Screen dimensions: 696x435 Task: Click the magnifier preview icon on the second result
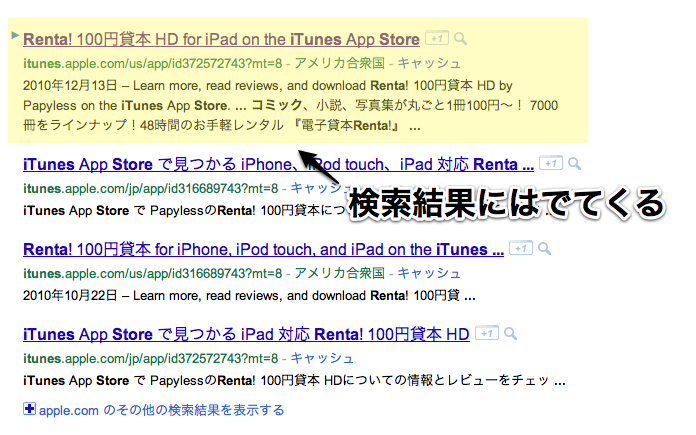574,163
